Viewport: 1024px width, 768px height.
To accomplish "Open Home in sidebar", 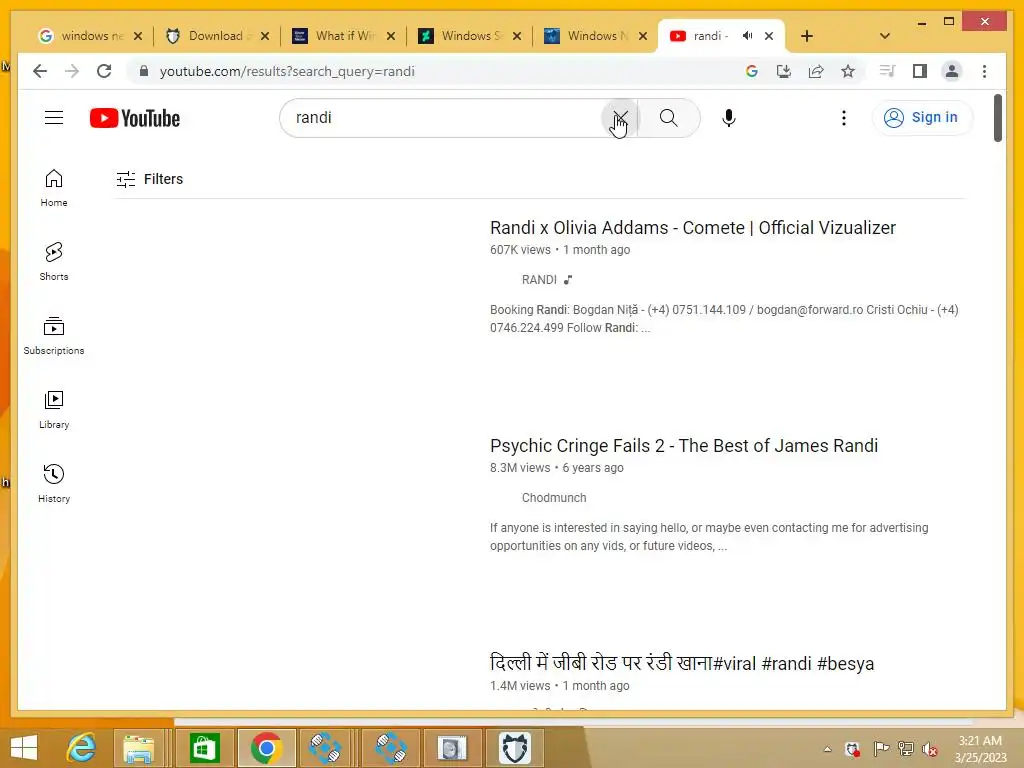I will coord(54,188).
